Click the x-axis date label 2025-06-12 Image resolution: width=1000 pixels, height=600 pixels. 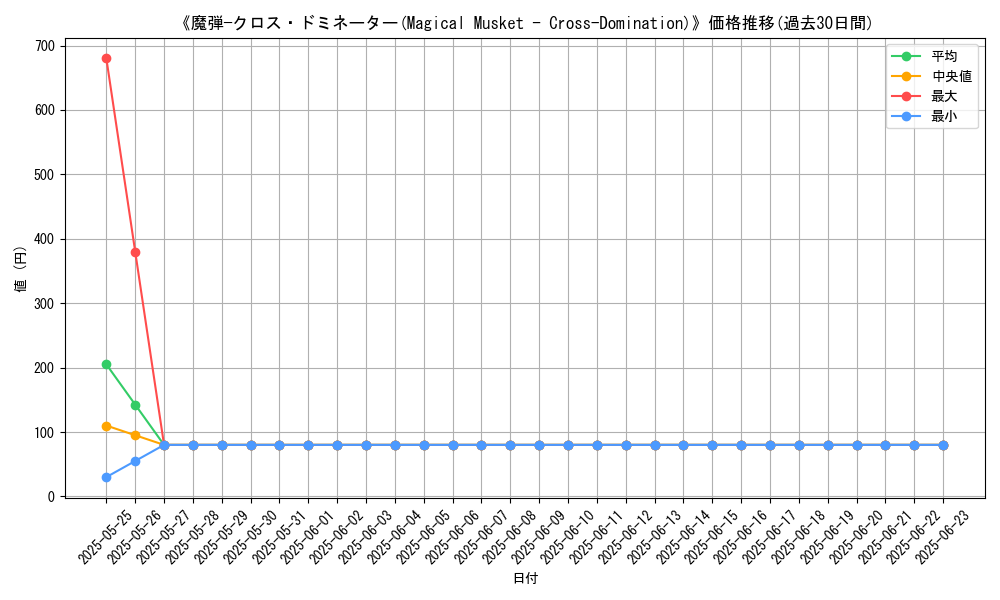click(625, 537)
